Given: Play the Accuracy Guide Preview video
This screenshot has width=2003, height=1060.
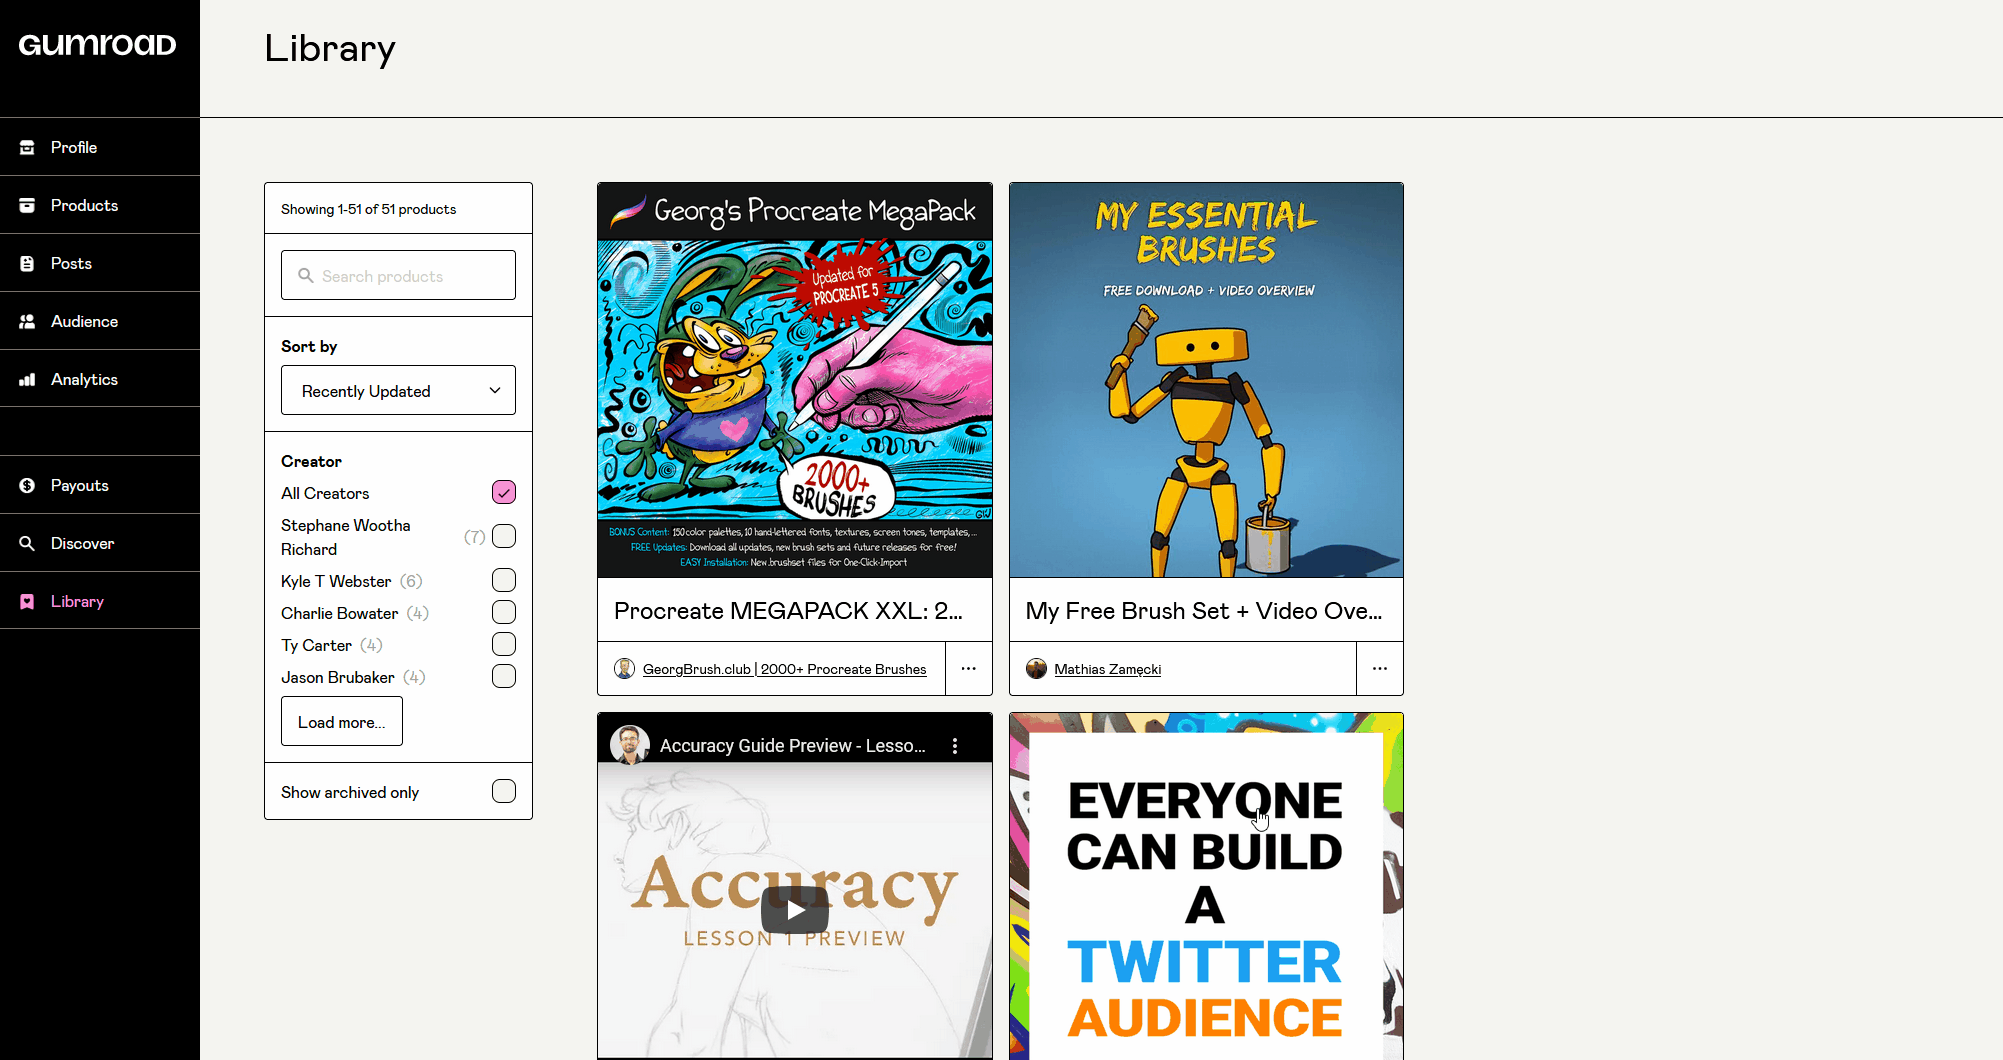Looking at the screenshot, I should 795,910.
